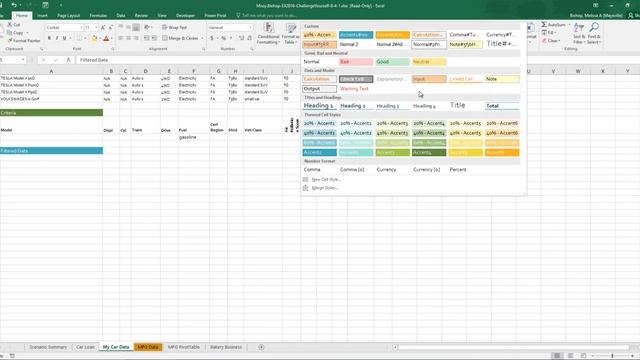Switch to the Insert ribbon tab

[x=42, y=16]
